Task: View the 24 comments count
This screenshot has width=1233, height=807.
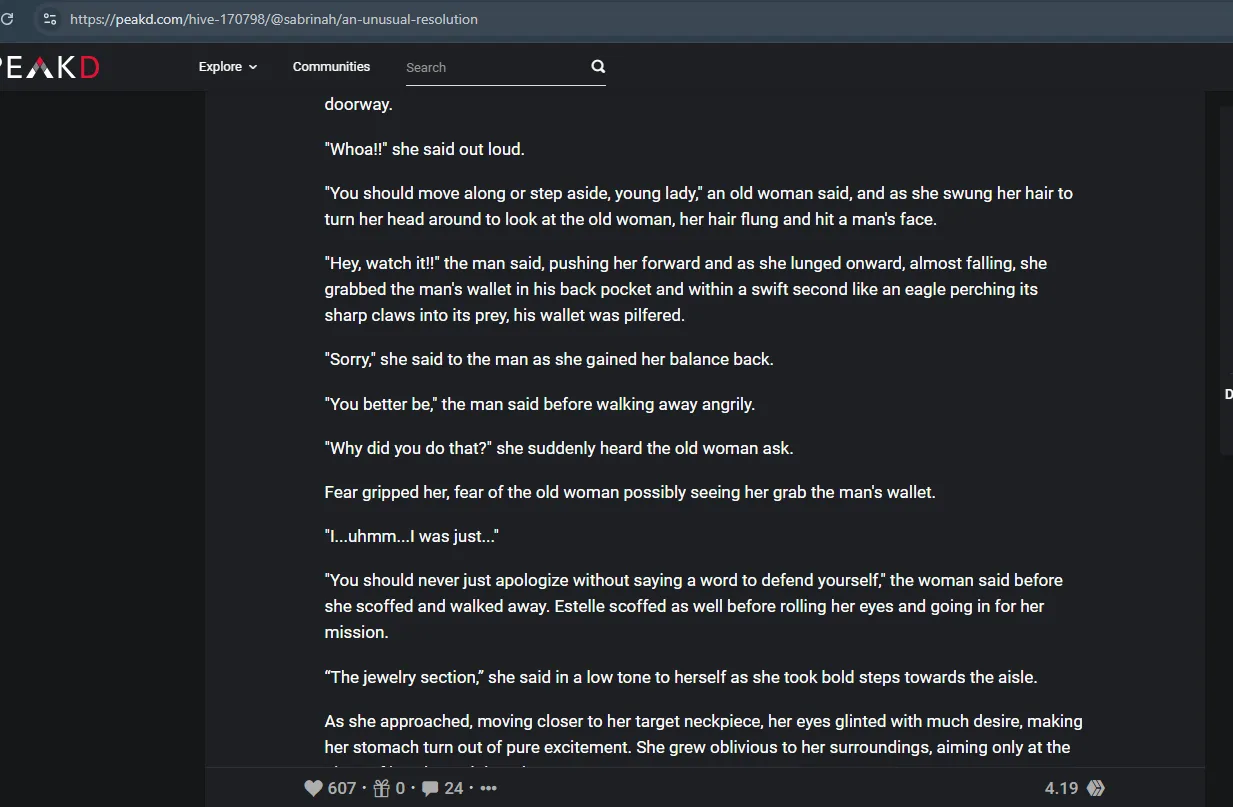Action: tap(454, 788)
